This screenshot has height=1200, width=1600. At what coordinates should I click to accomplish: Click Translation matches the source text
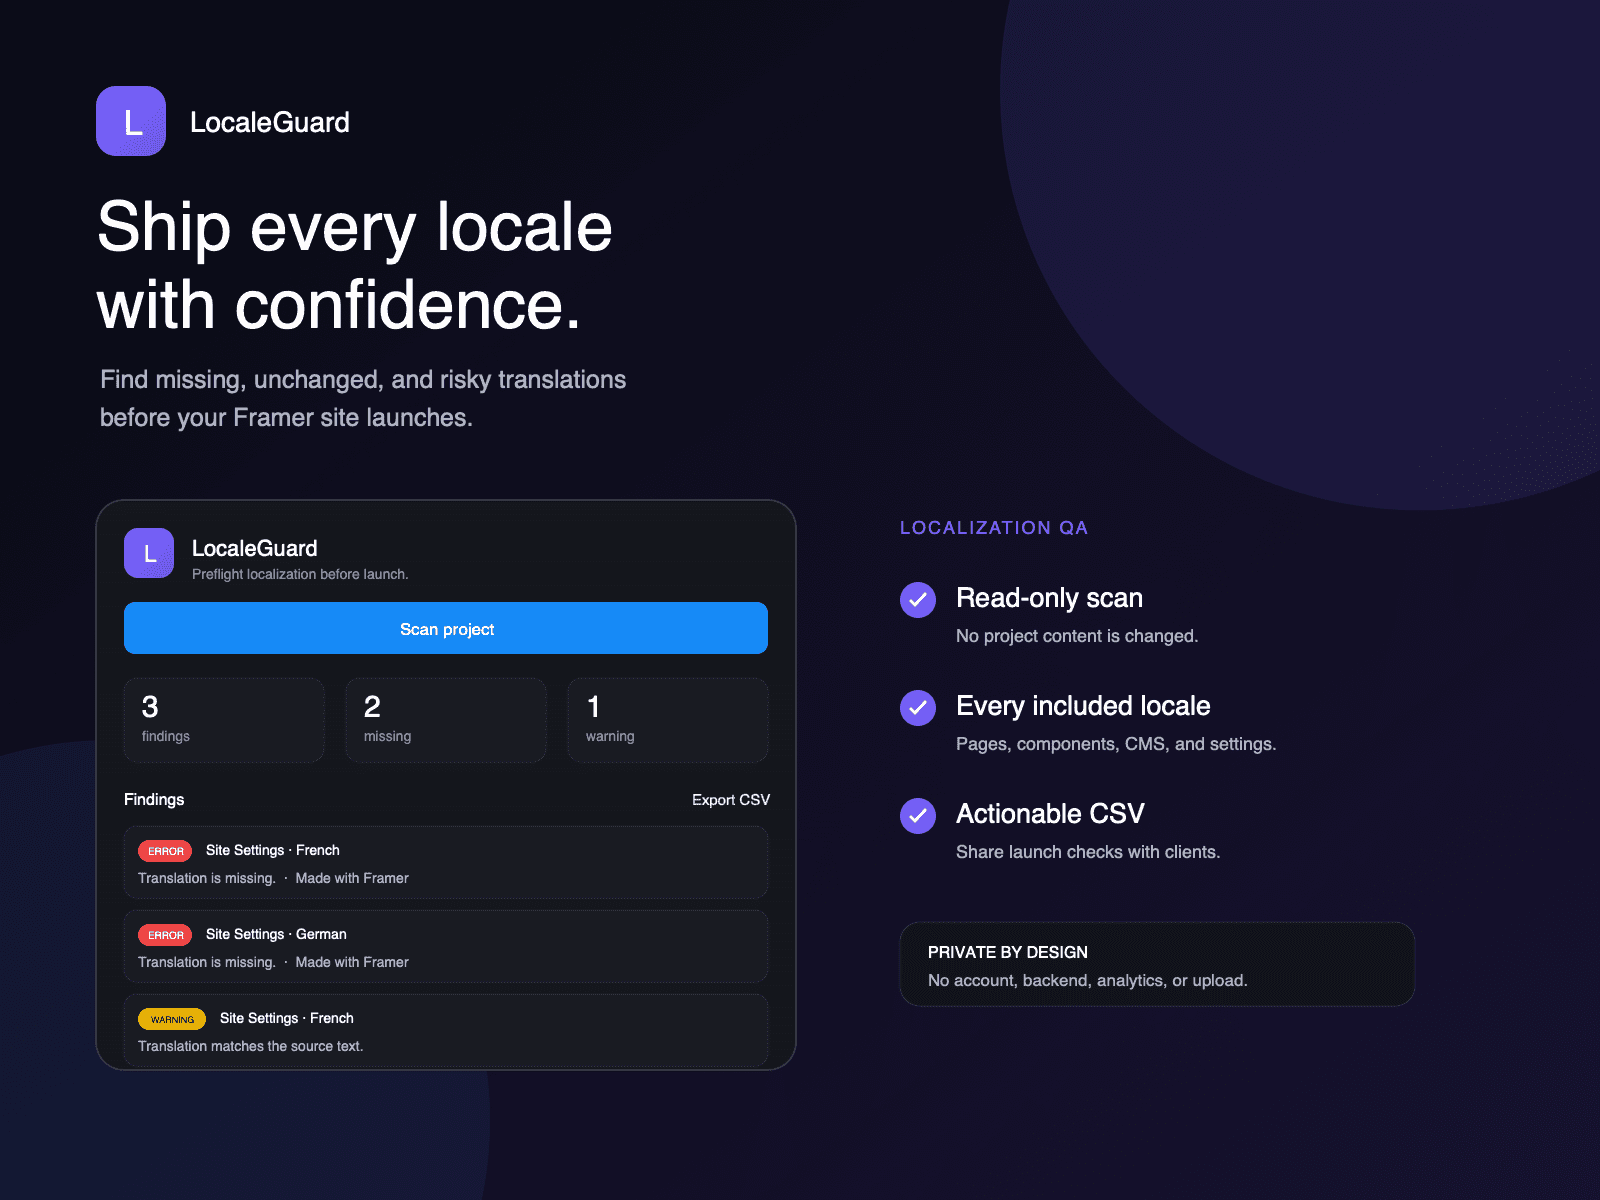click(x=251, y=1046)
